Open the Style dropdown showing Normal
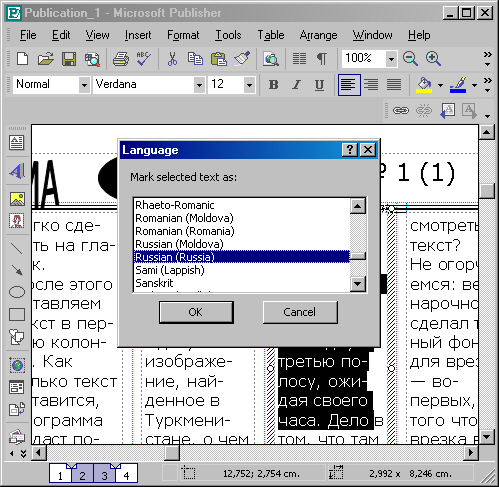Screen dimensions: 499x487 click(x=84, y=85)
